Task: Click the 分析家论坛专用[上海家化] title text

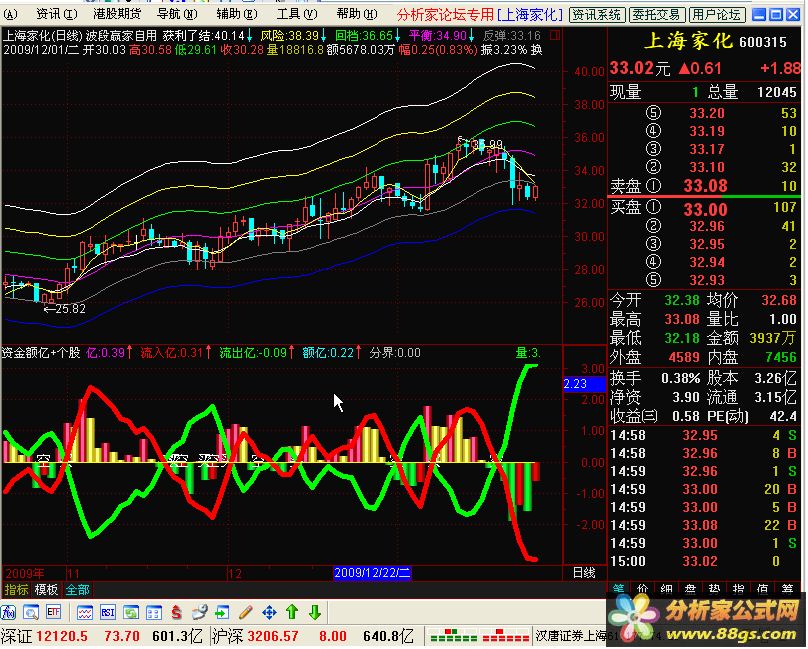Action: (480, 14)
